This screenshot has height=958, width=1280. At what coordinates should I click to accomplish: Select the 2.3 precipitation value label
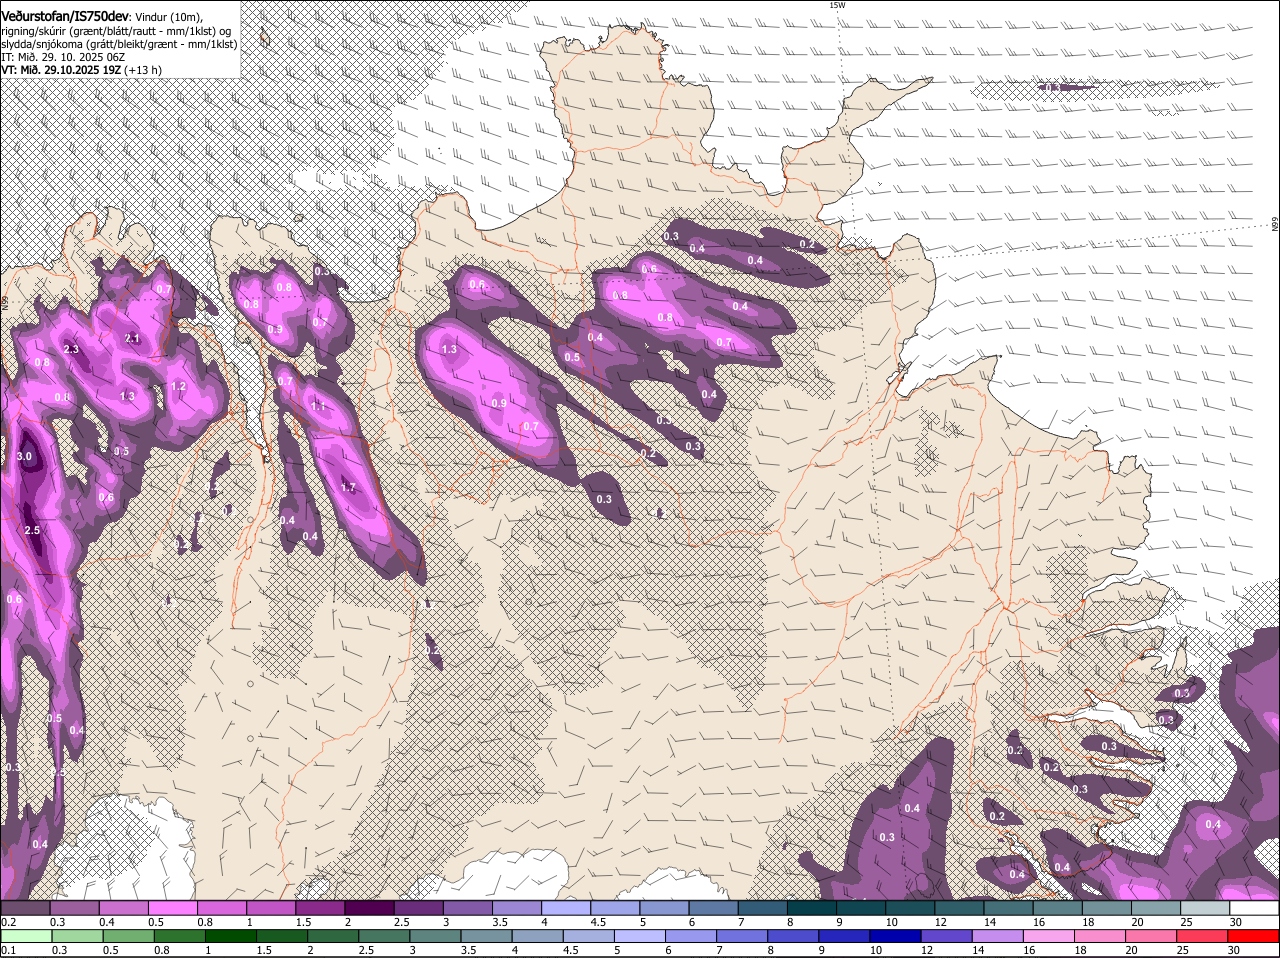71,349
